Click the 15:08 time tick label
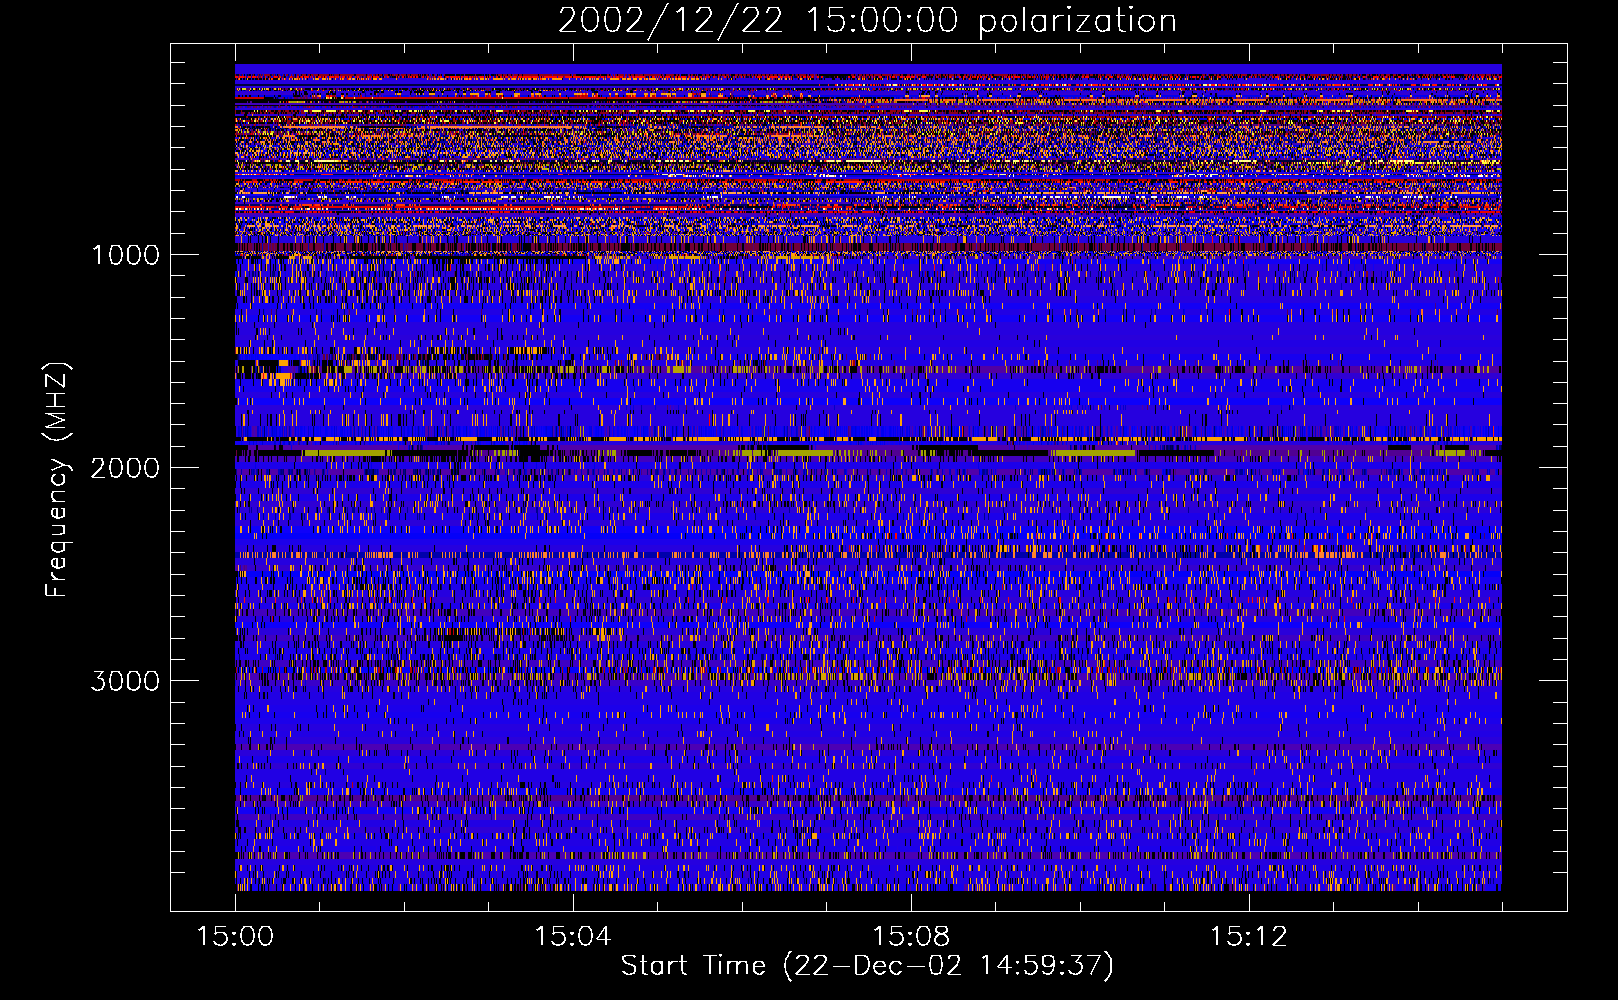1618x1000 pixels. click(911, 937)
